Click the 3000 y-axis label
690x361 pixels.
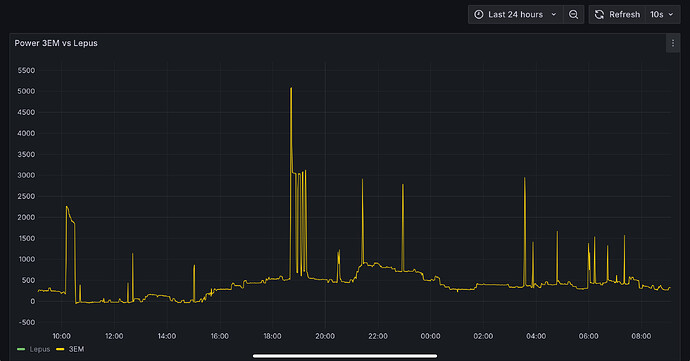(26, 175)
